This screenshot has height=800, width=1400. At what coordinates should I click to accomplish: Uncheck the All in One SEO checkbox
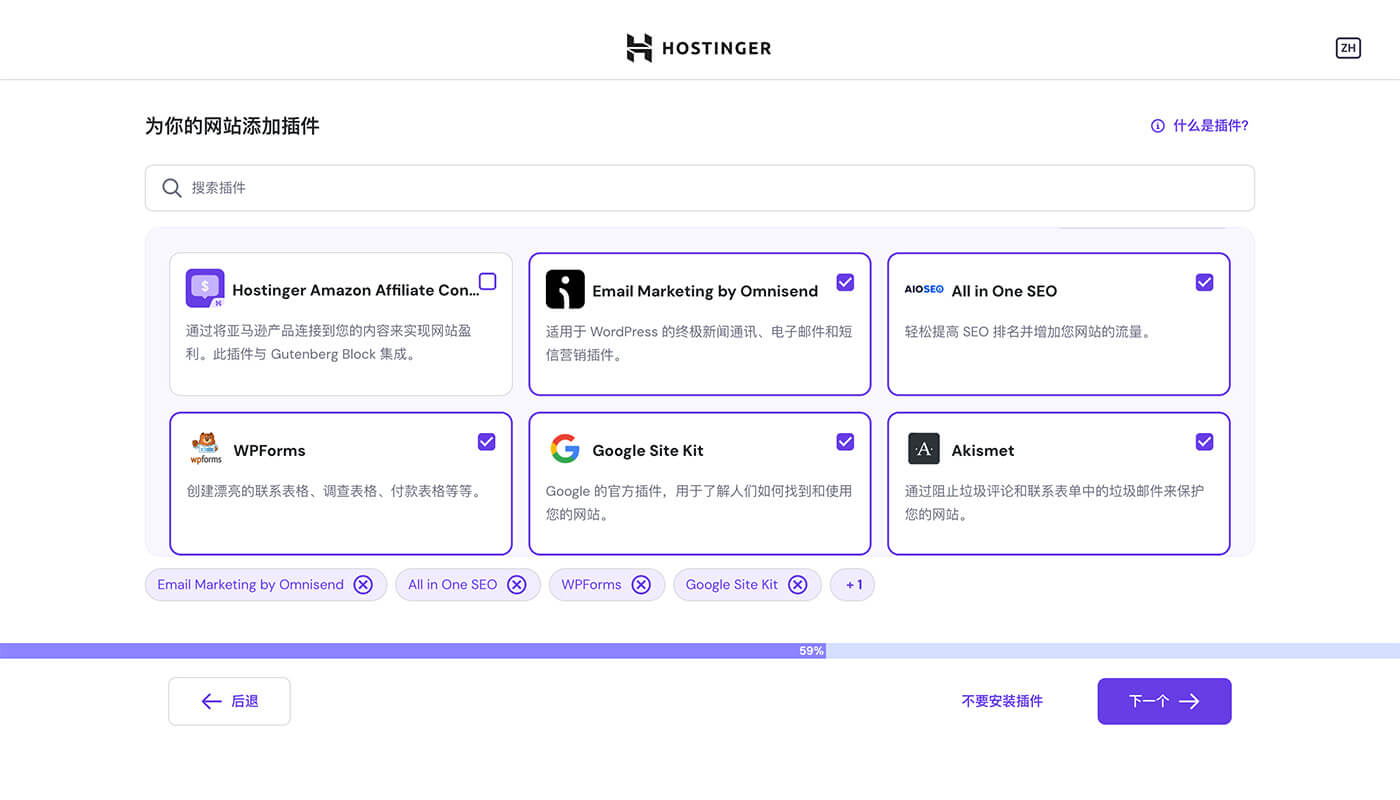(1204, 282)
